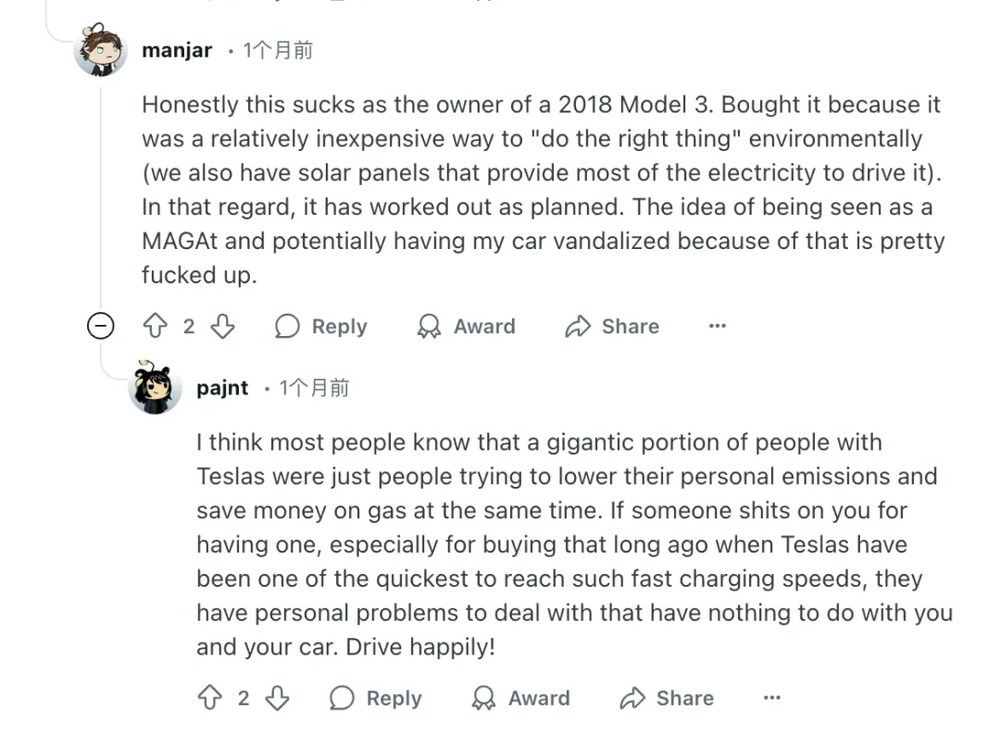Upvote pajnt's reply
Screen dimensions: 1000x747
pyautogui.click(x=210, y=698)
